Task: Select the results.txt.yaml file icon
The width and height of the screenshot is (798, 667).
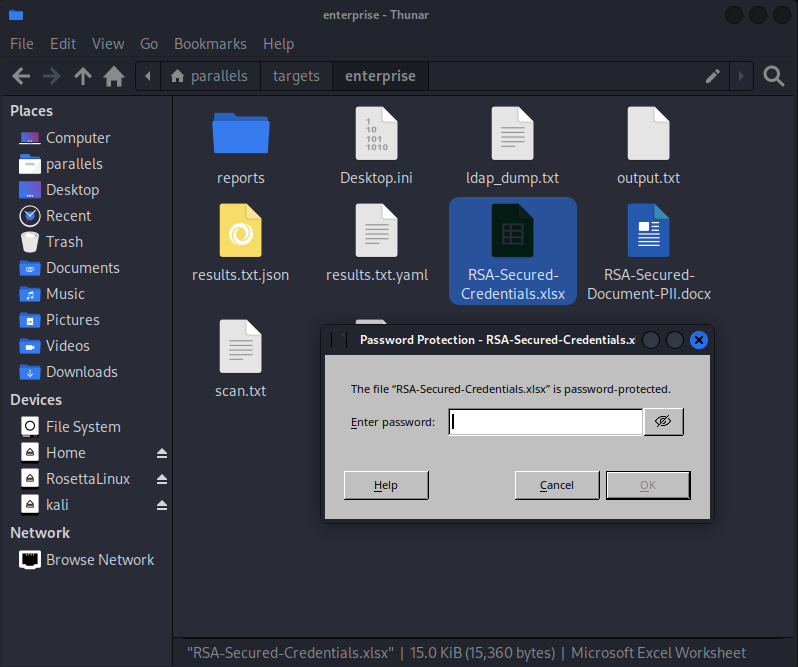Action: coord(377,230)
